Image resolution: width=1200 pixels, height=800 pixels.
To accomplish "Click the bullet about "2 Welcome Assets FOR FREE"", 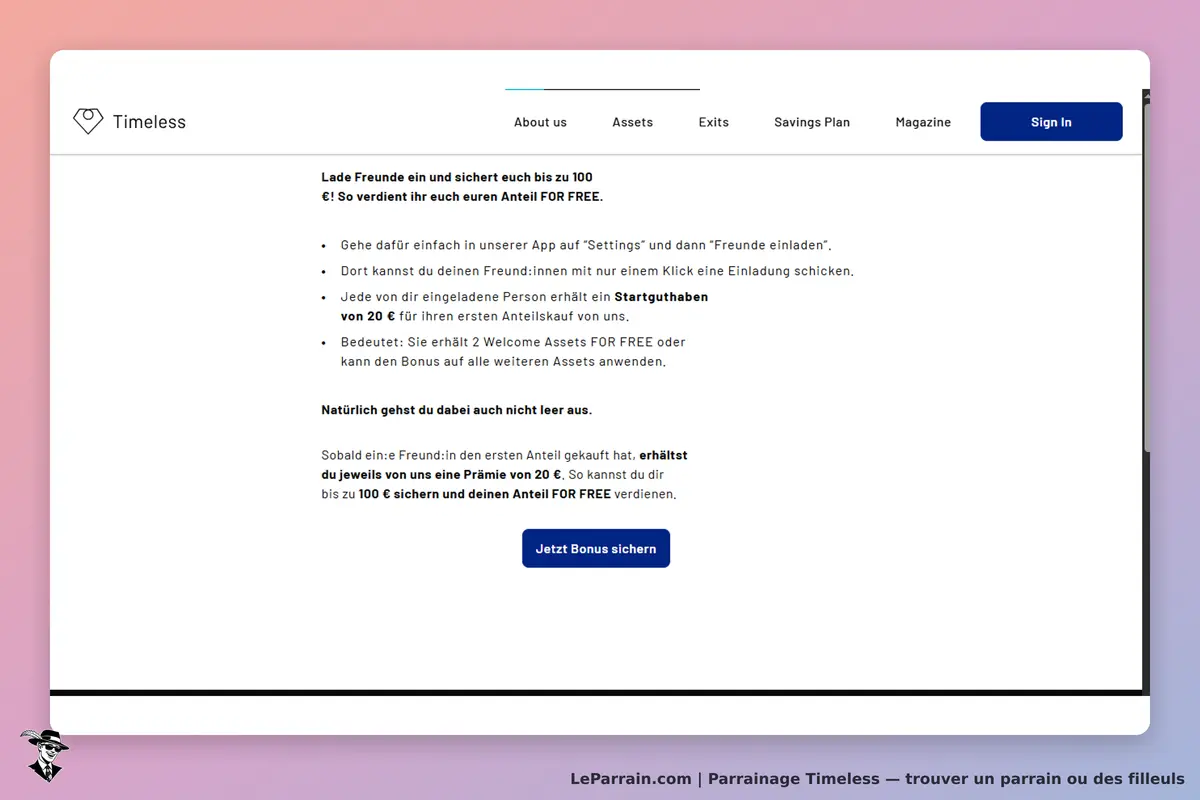I will tap(513, 352).
